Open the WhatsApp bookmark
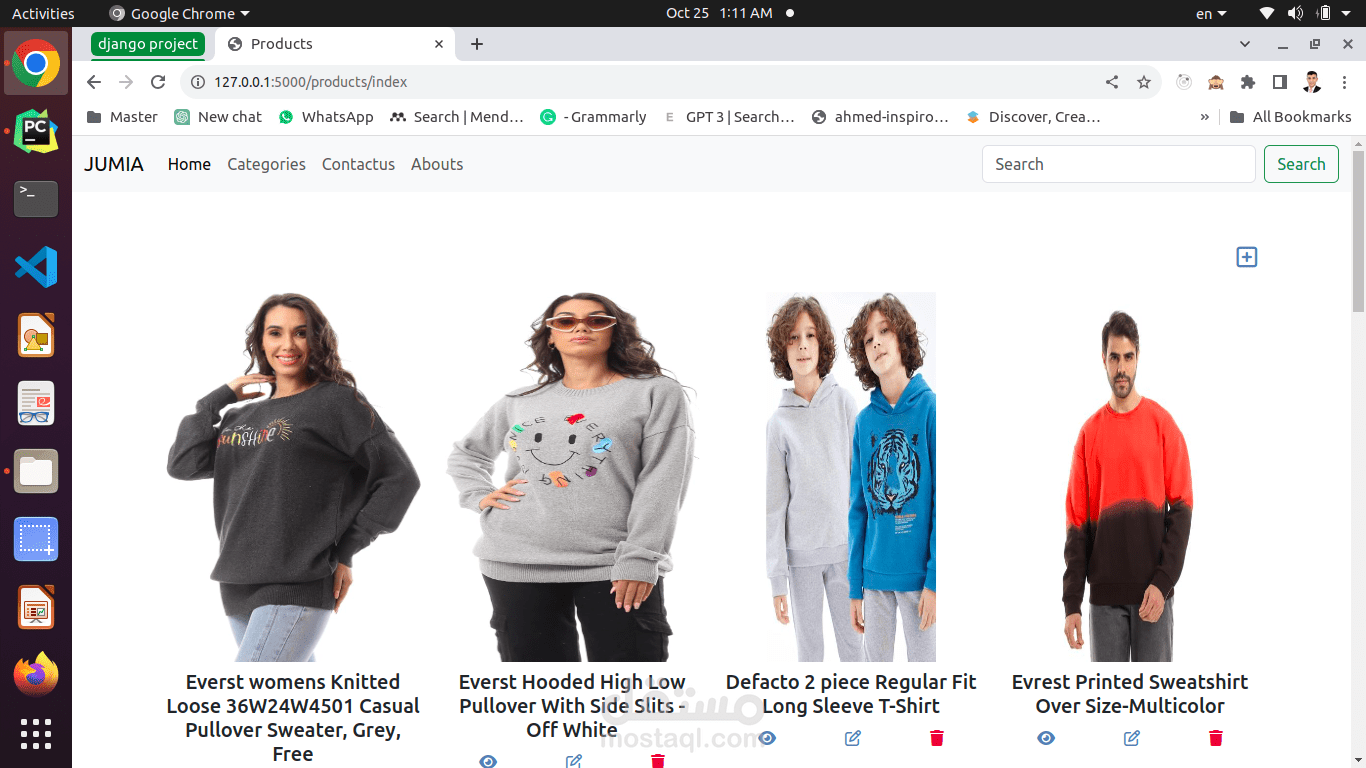The width and height of the screenshot is (1366, 768). click(x=326, y=117)
